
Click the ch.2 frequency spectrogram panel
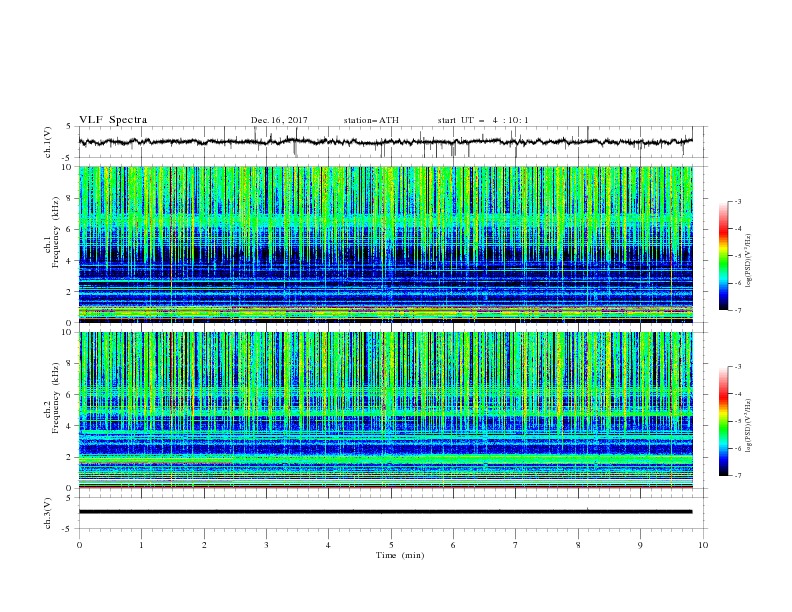[386, 410]
